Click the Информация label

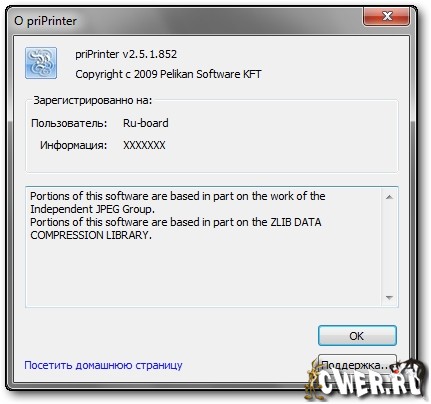click(73, 145)
